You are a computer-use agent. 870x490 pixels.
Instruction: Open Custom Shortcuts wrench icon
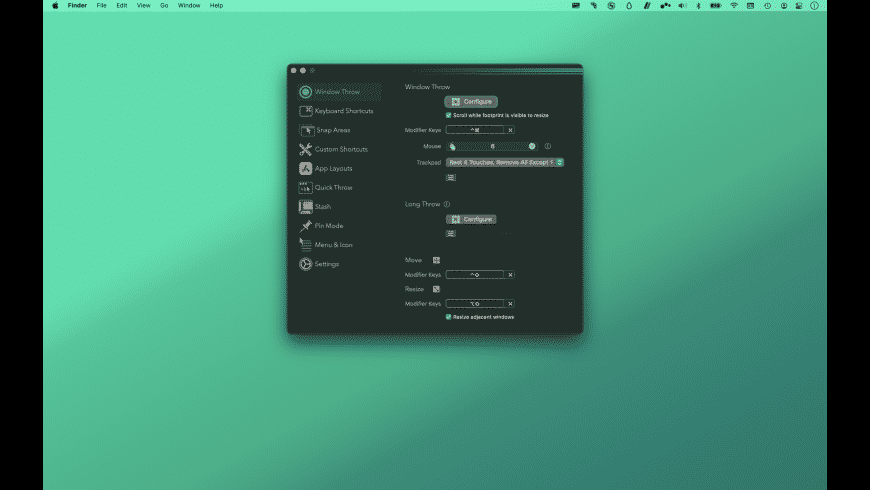[306, 149]
